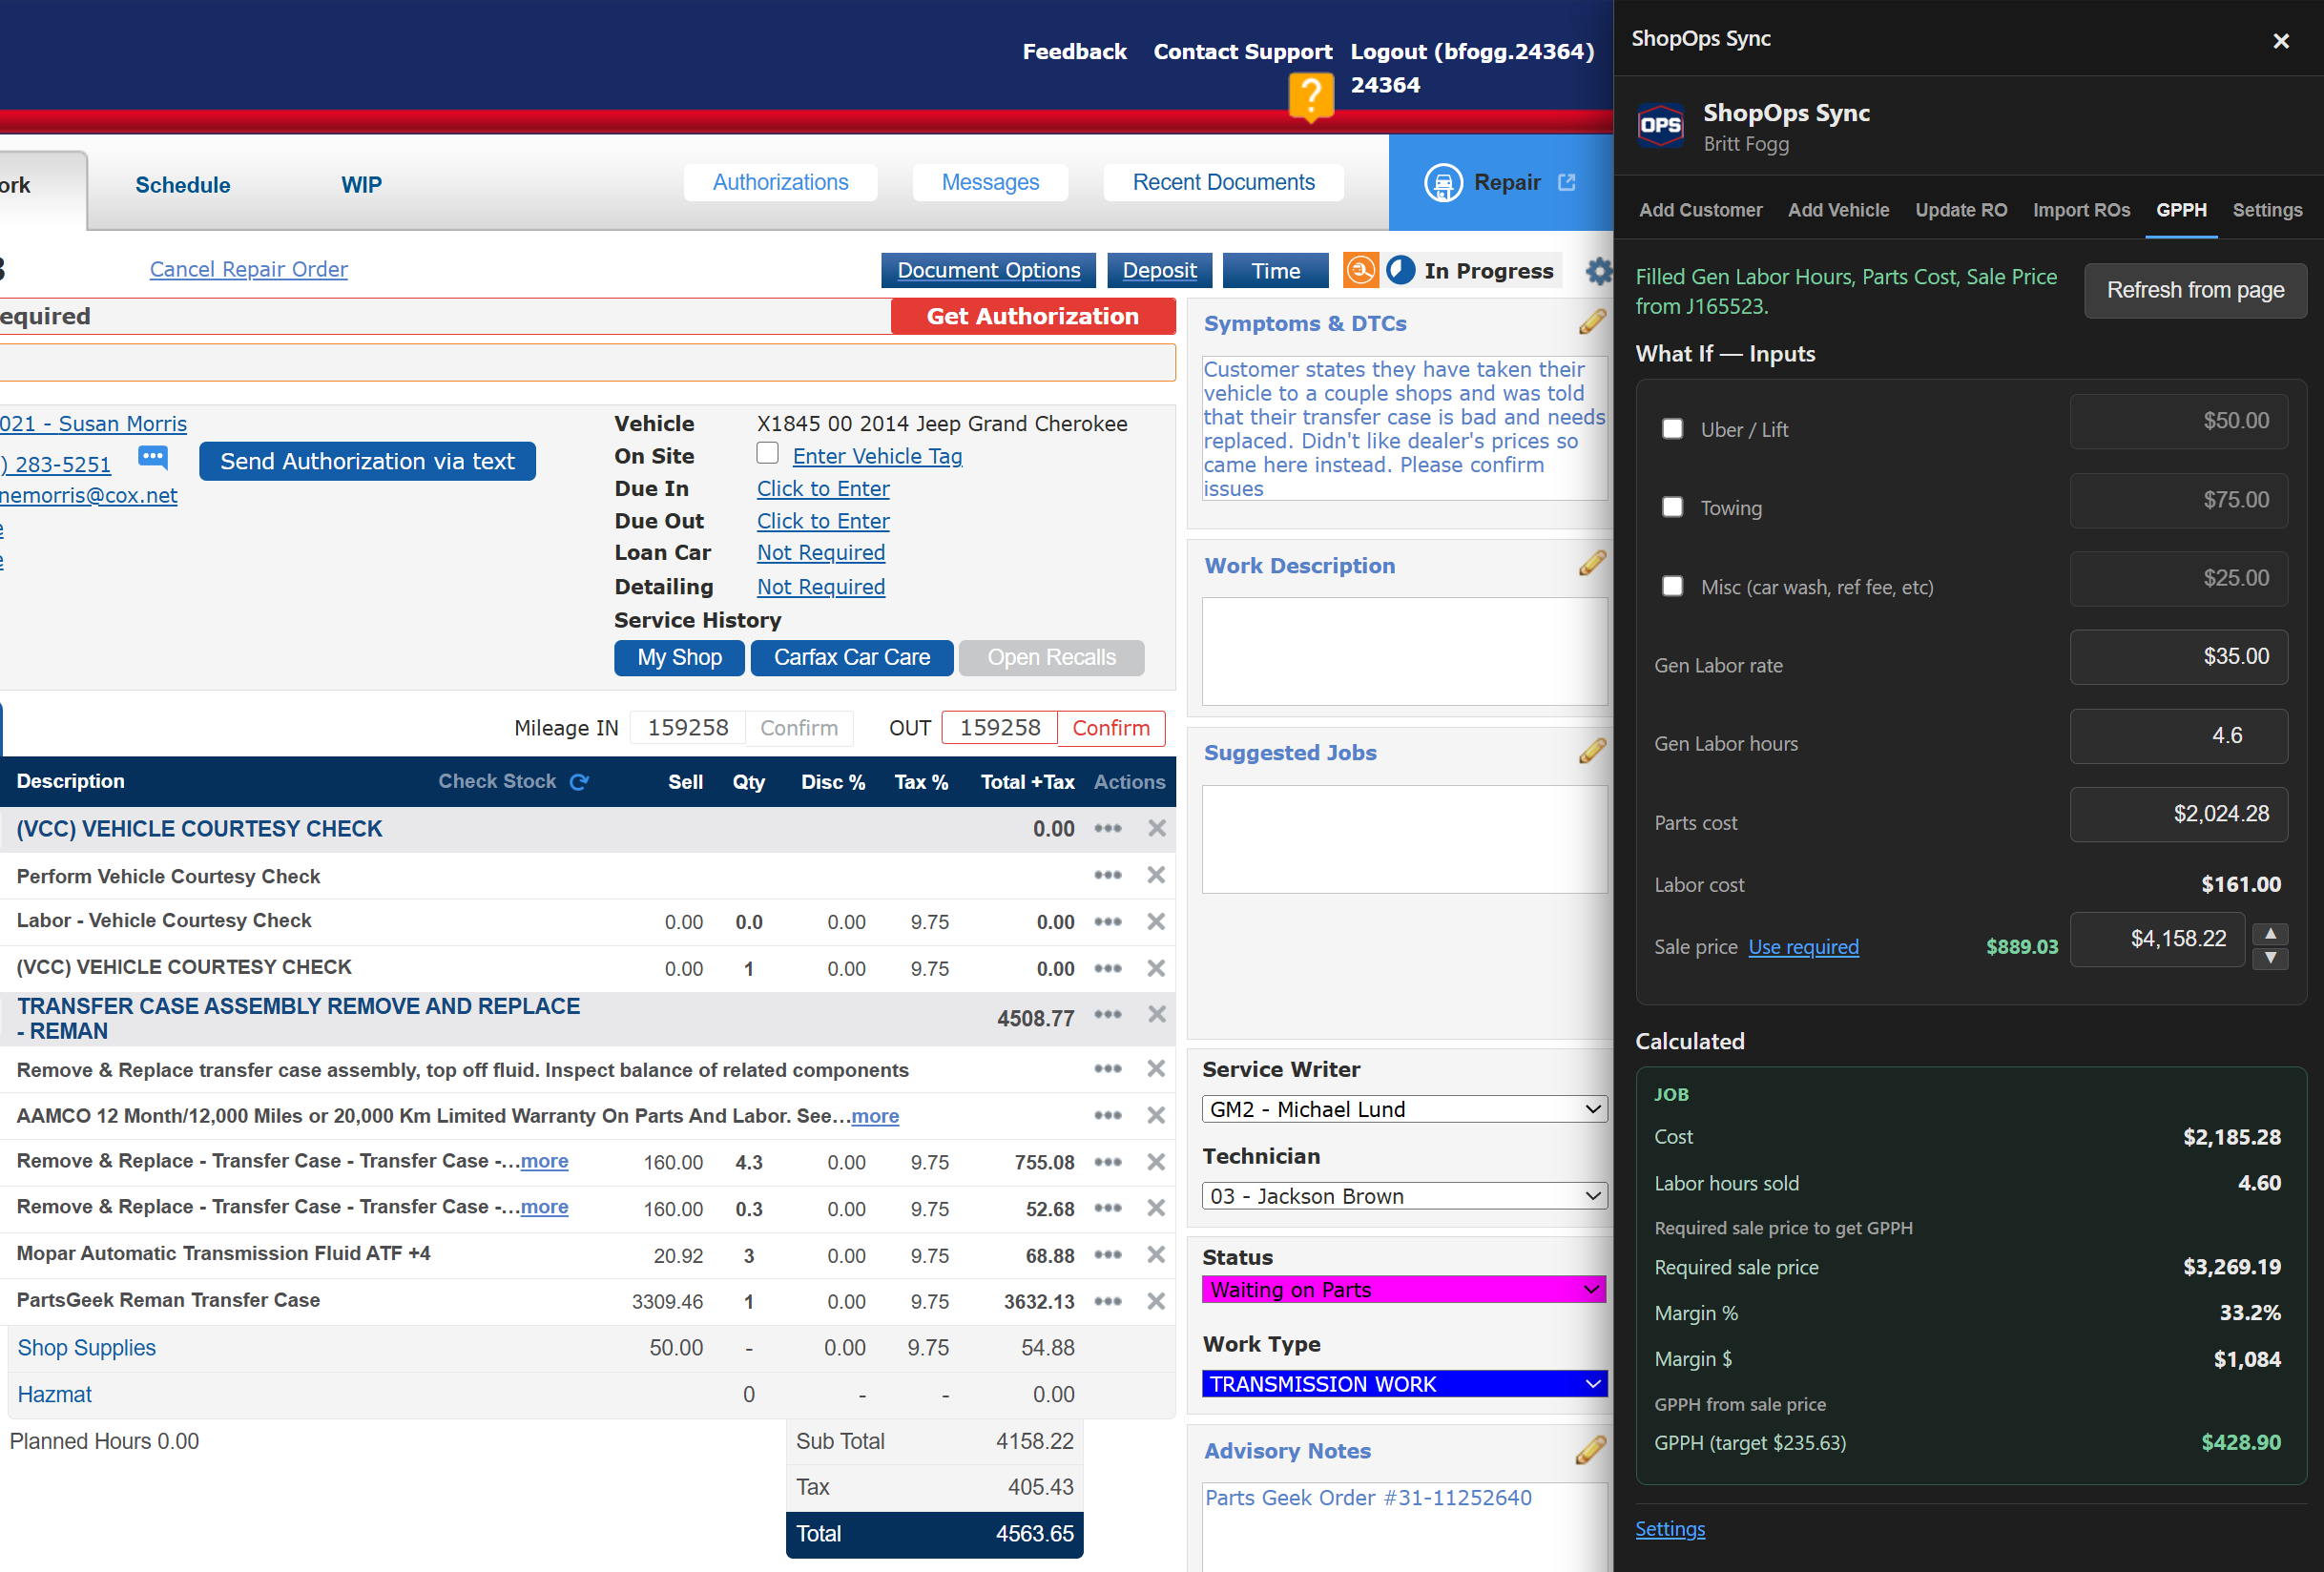
Task: Confirm the Mileage OUT value
Action: 1110,728
